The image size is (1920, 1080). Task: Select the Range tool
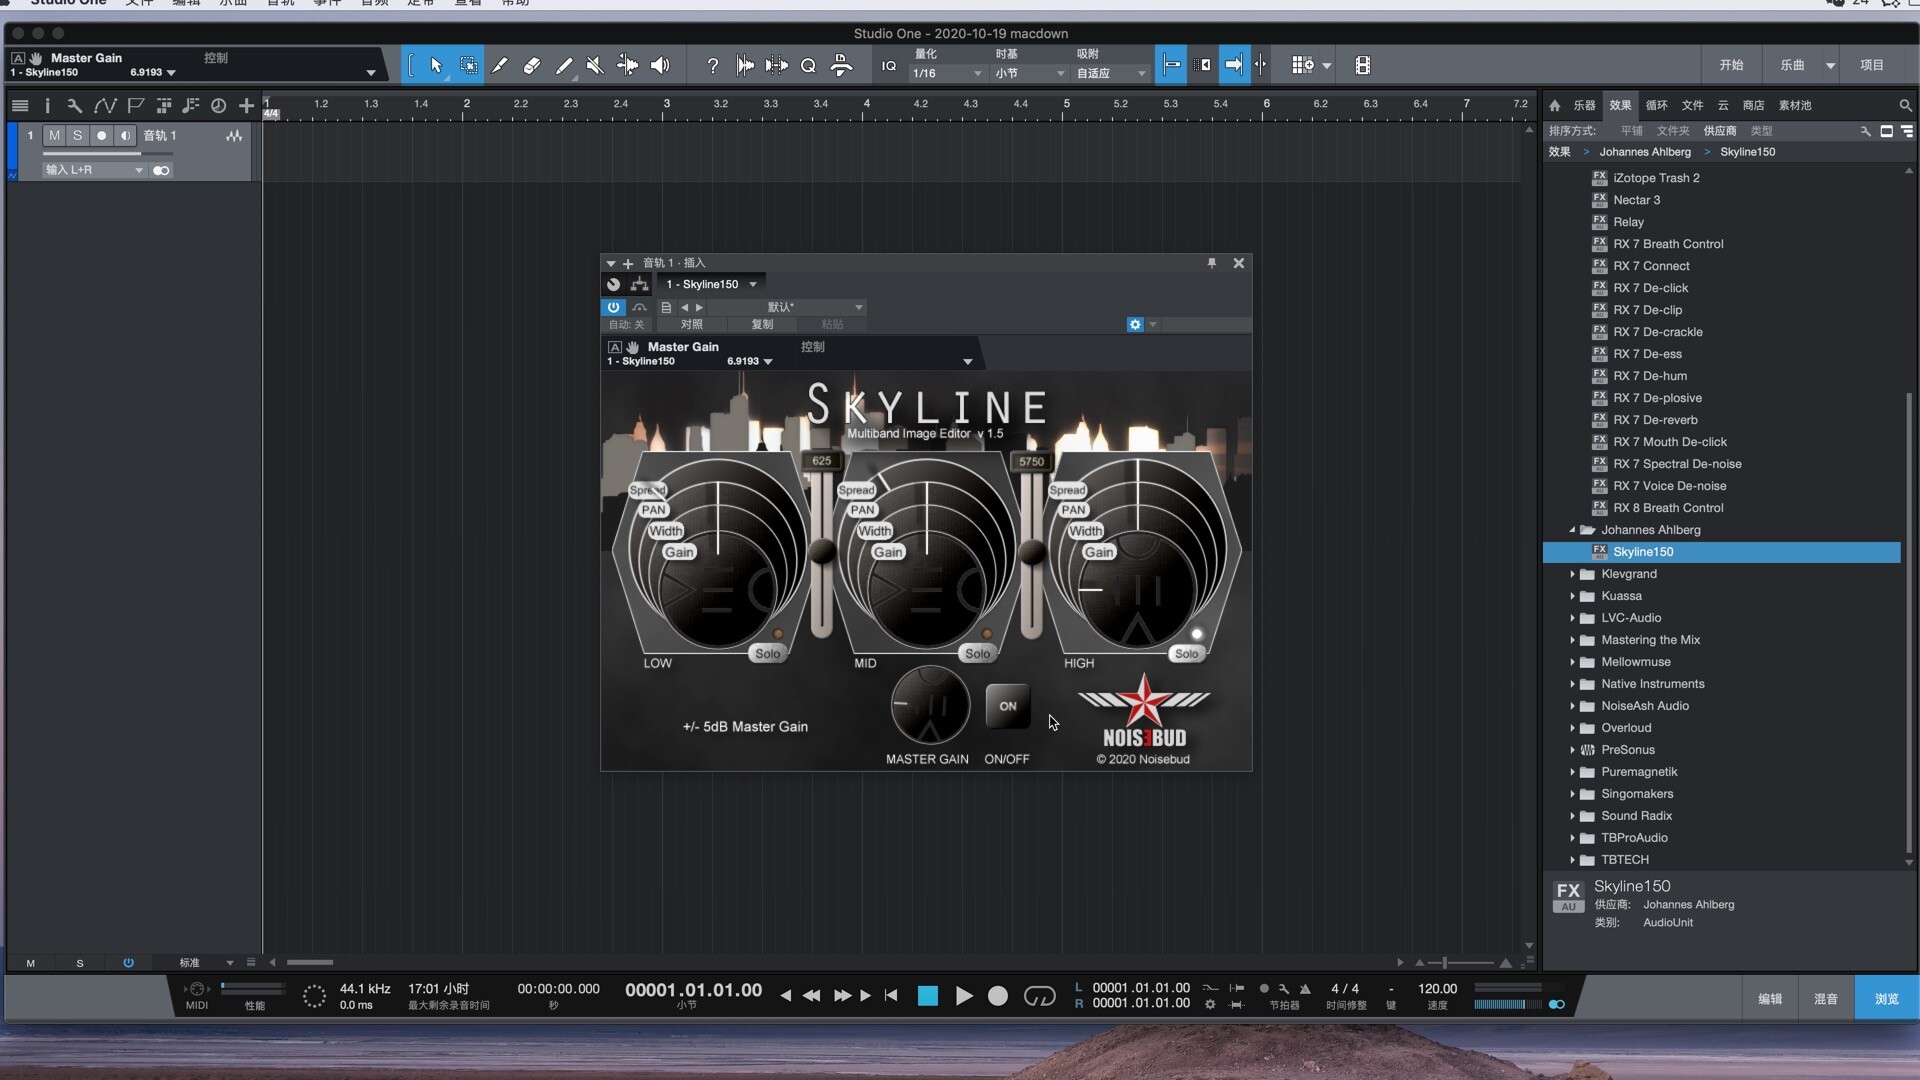pyautogui.click(x=468, y=66)
